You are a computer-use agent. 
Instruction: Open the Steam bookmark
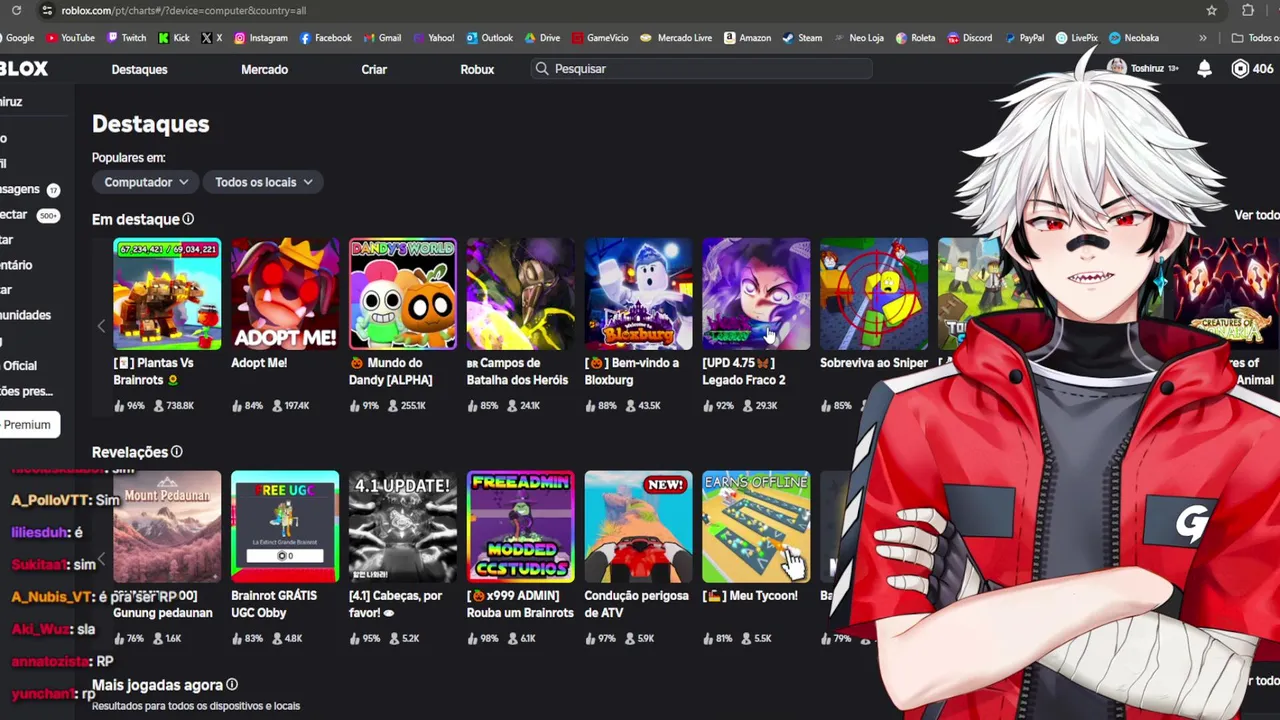coord(802,38)
